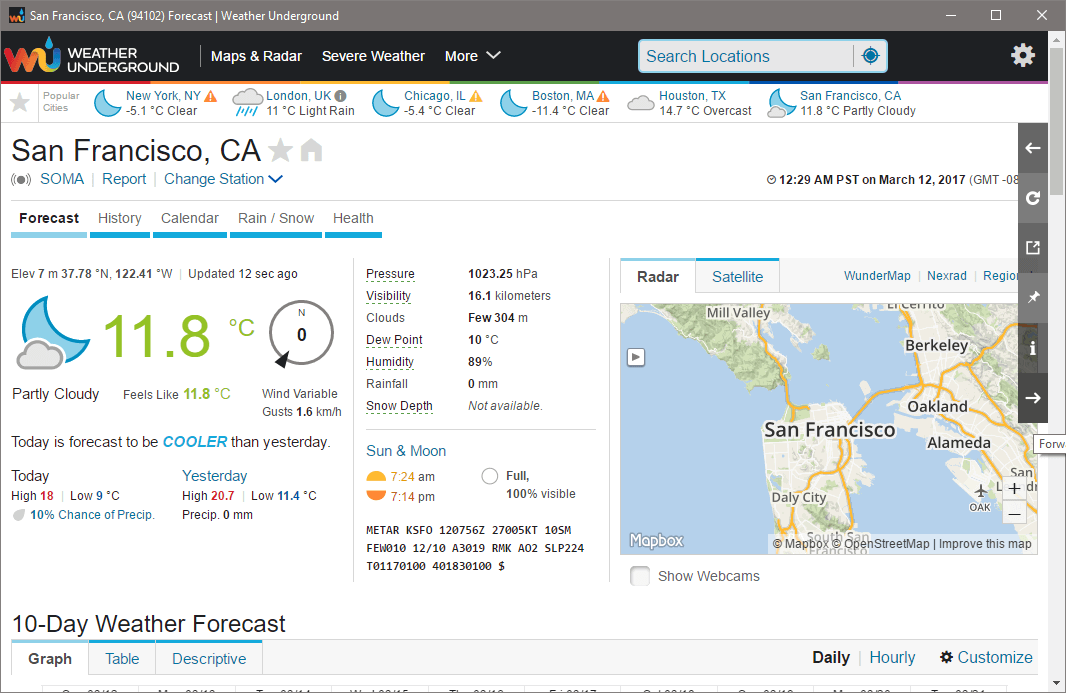Click the SOMA station link
Screen dimensions: 1066x693
pyautogui.click(x=62, y=179)
